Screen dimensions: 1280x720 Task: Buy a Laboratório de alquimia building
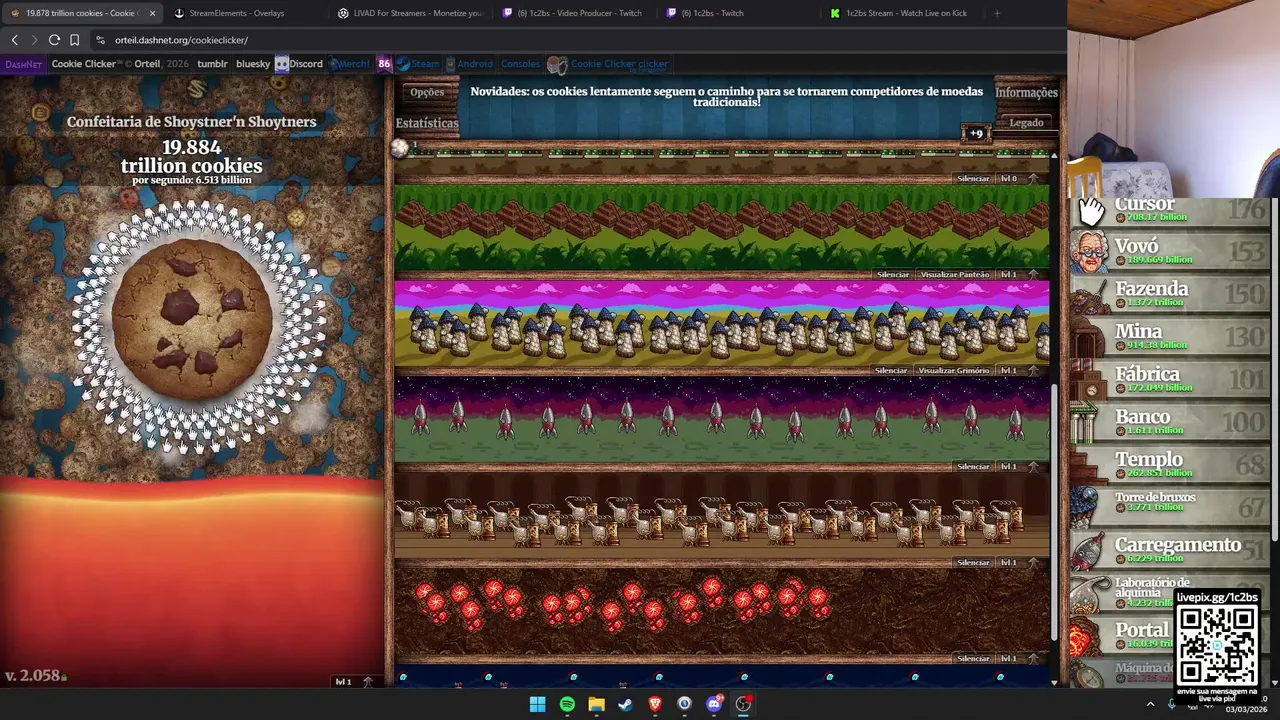(x=1120, y=593)
